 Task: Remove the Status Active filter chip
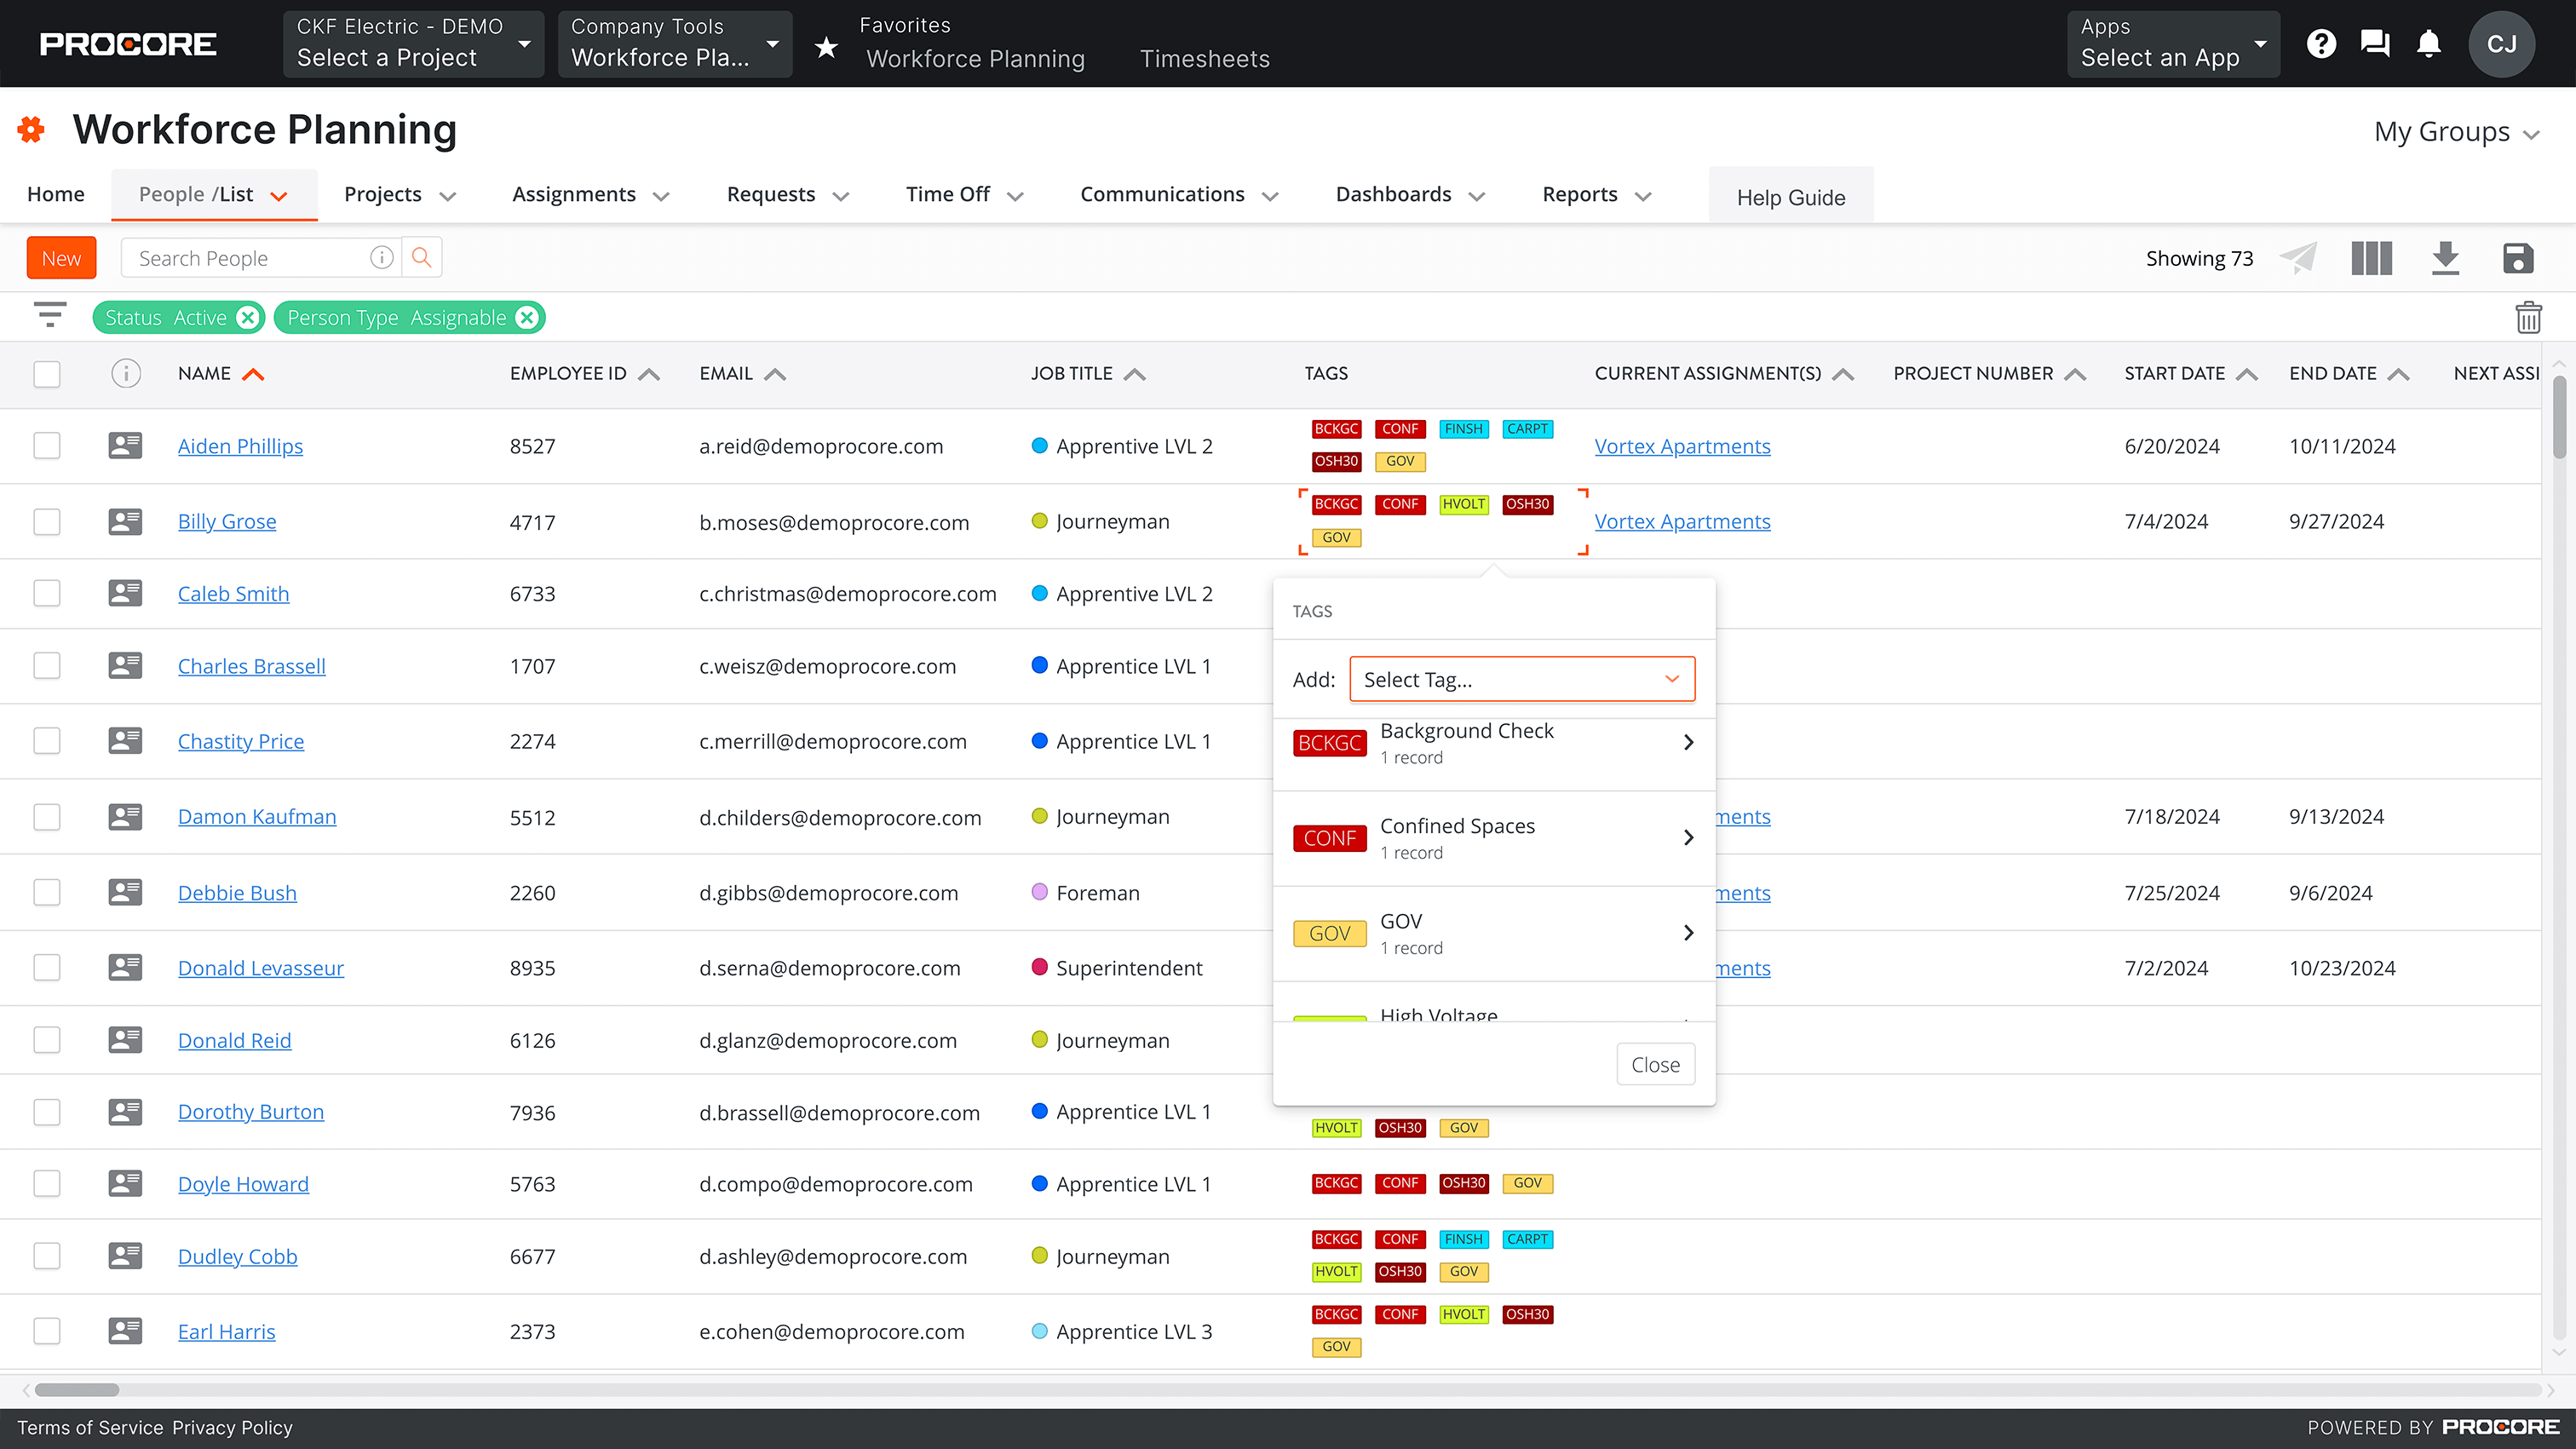(x=247, y=317)
